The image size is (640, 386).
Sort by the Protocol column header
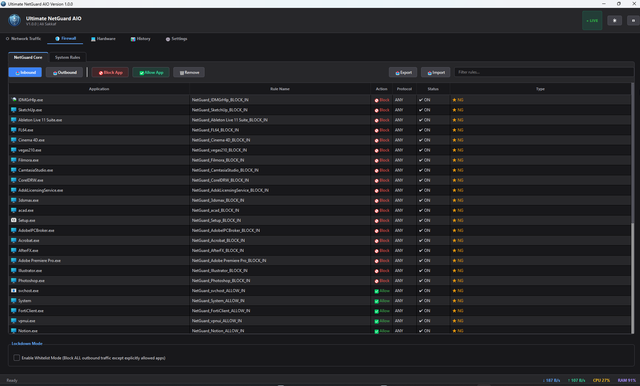[404, 89]
